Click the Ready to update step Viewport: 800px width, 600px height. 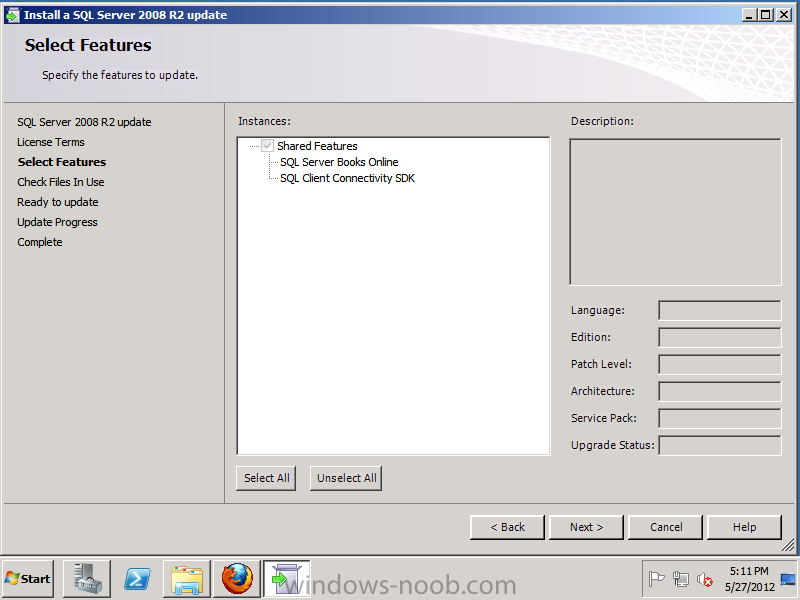coord(58,202)
